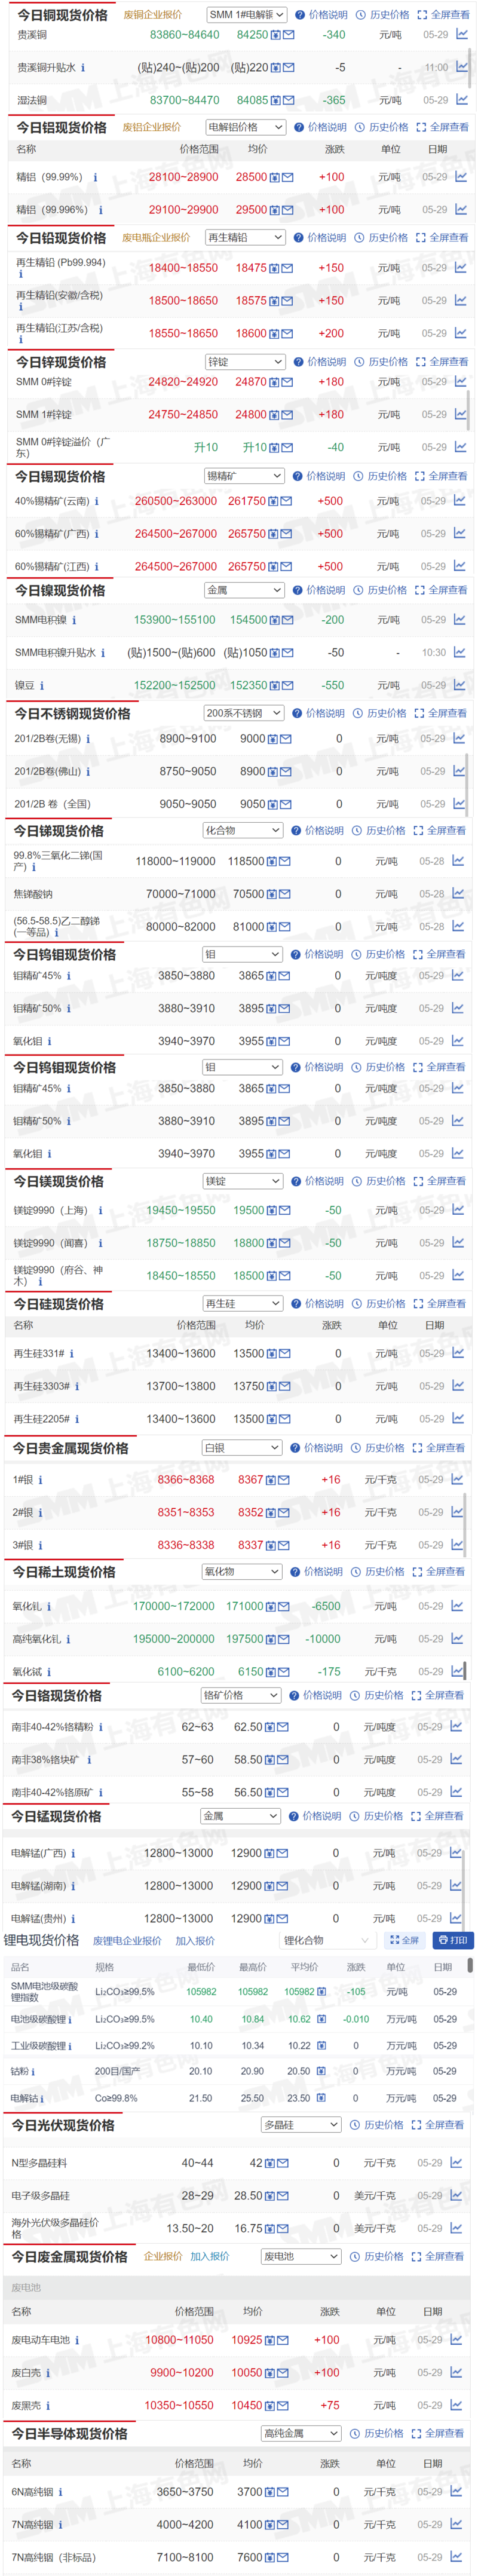This screenshot has width=478, height=2576.
Task: Click the envelope icon beside 精铝（99.99%） average 28500
Action: click(x=288, y=177)
